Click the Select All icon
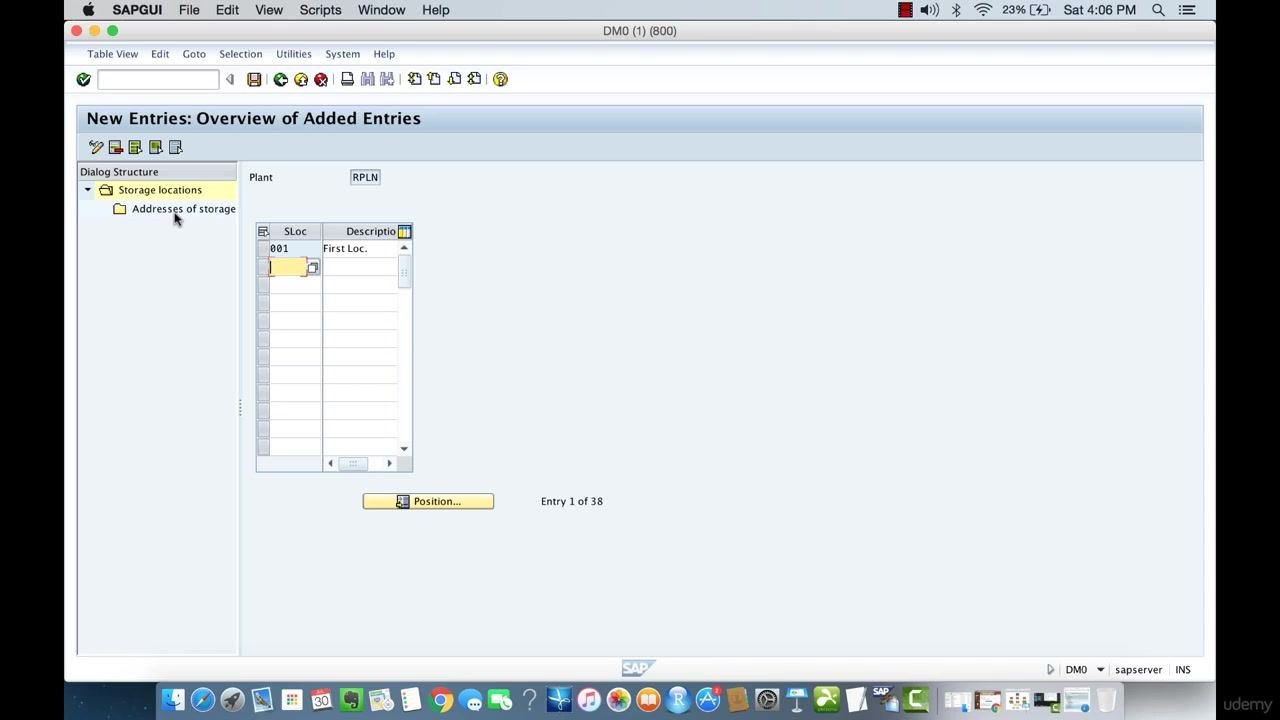This screenshot has height=720, width=1280. pyautogui.click(x=135, y=147)
